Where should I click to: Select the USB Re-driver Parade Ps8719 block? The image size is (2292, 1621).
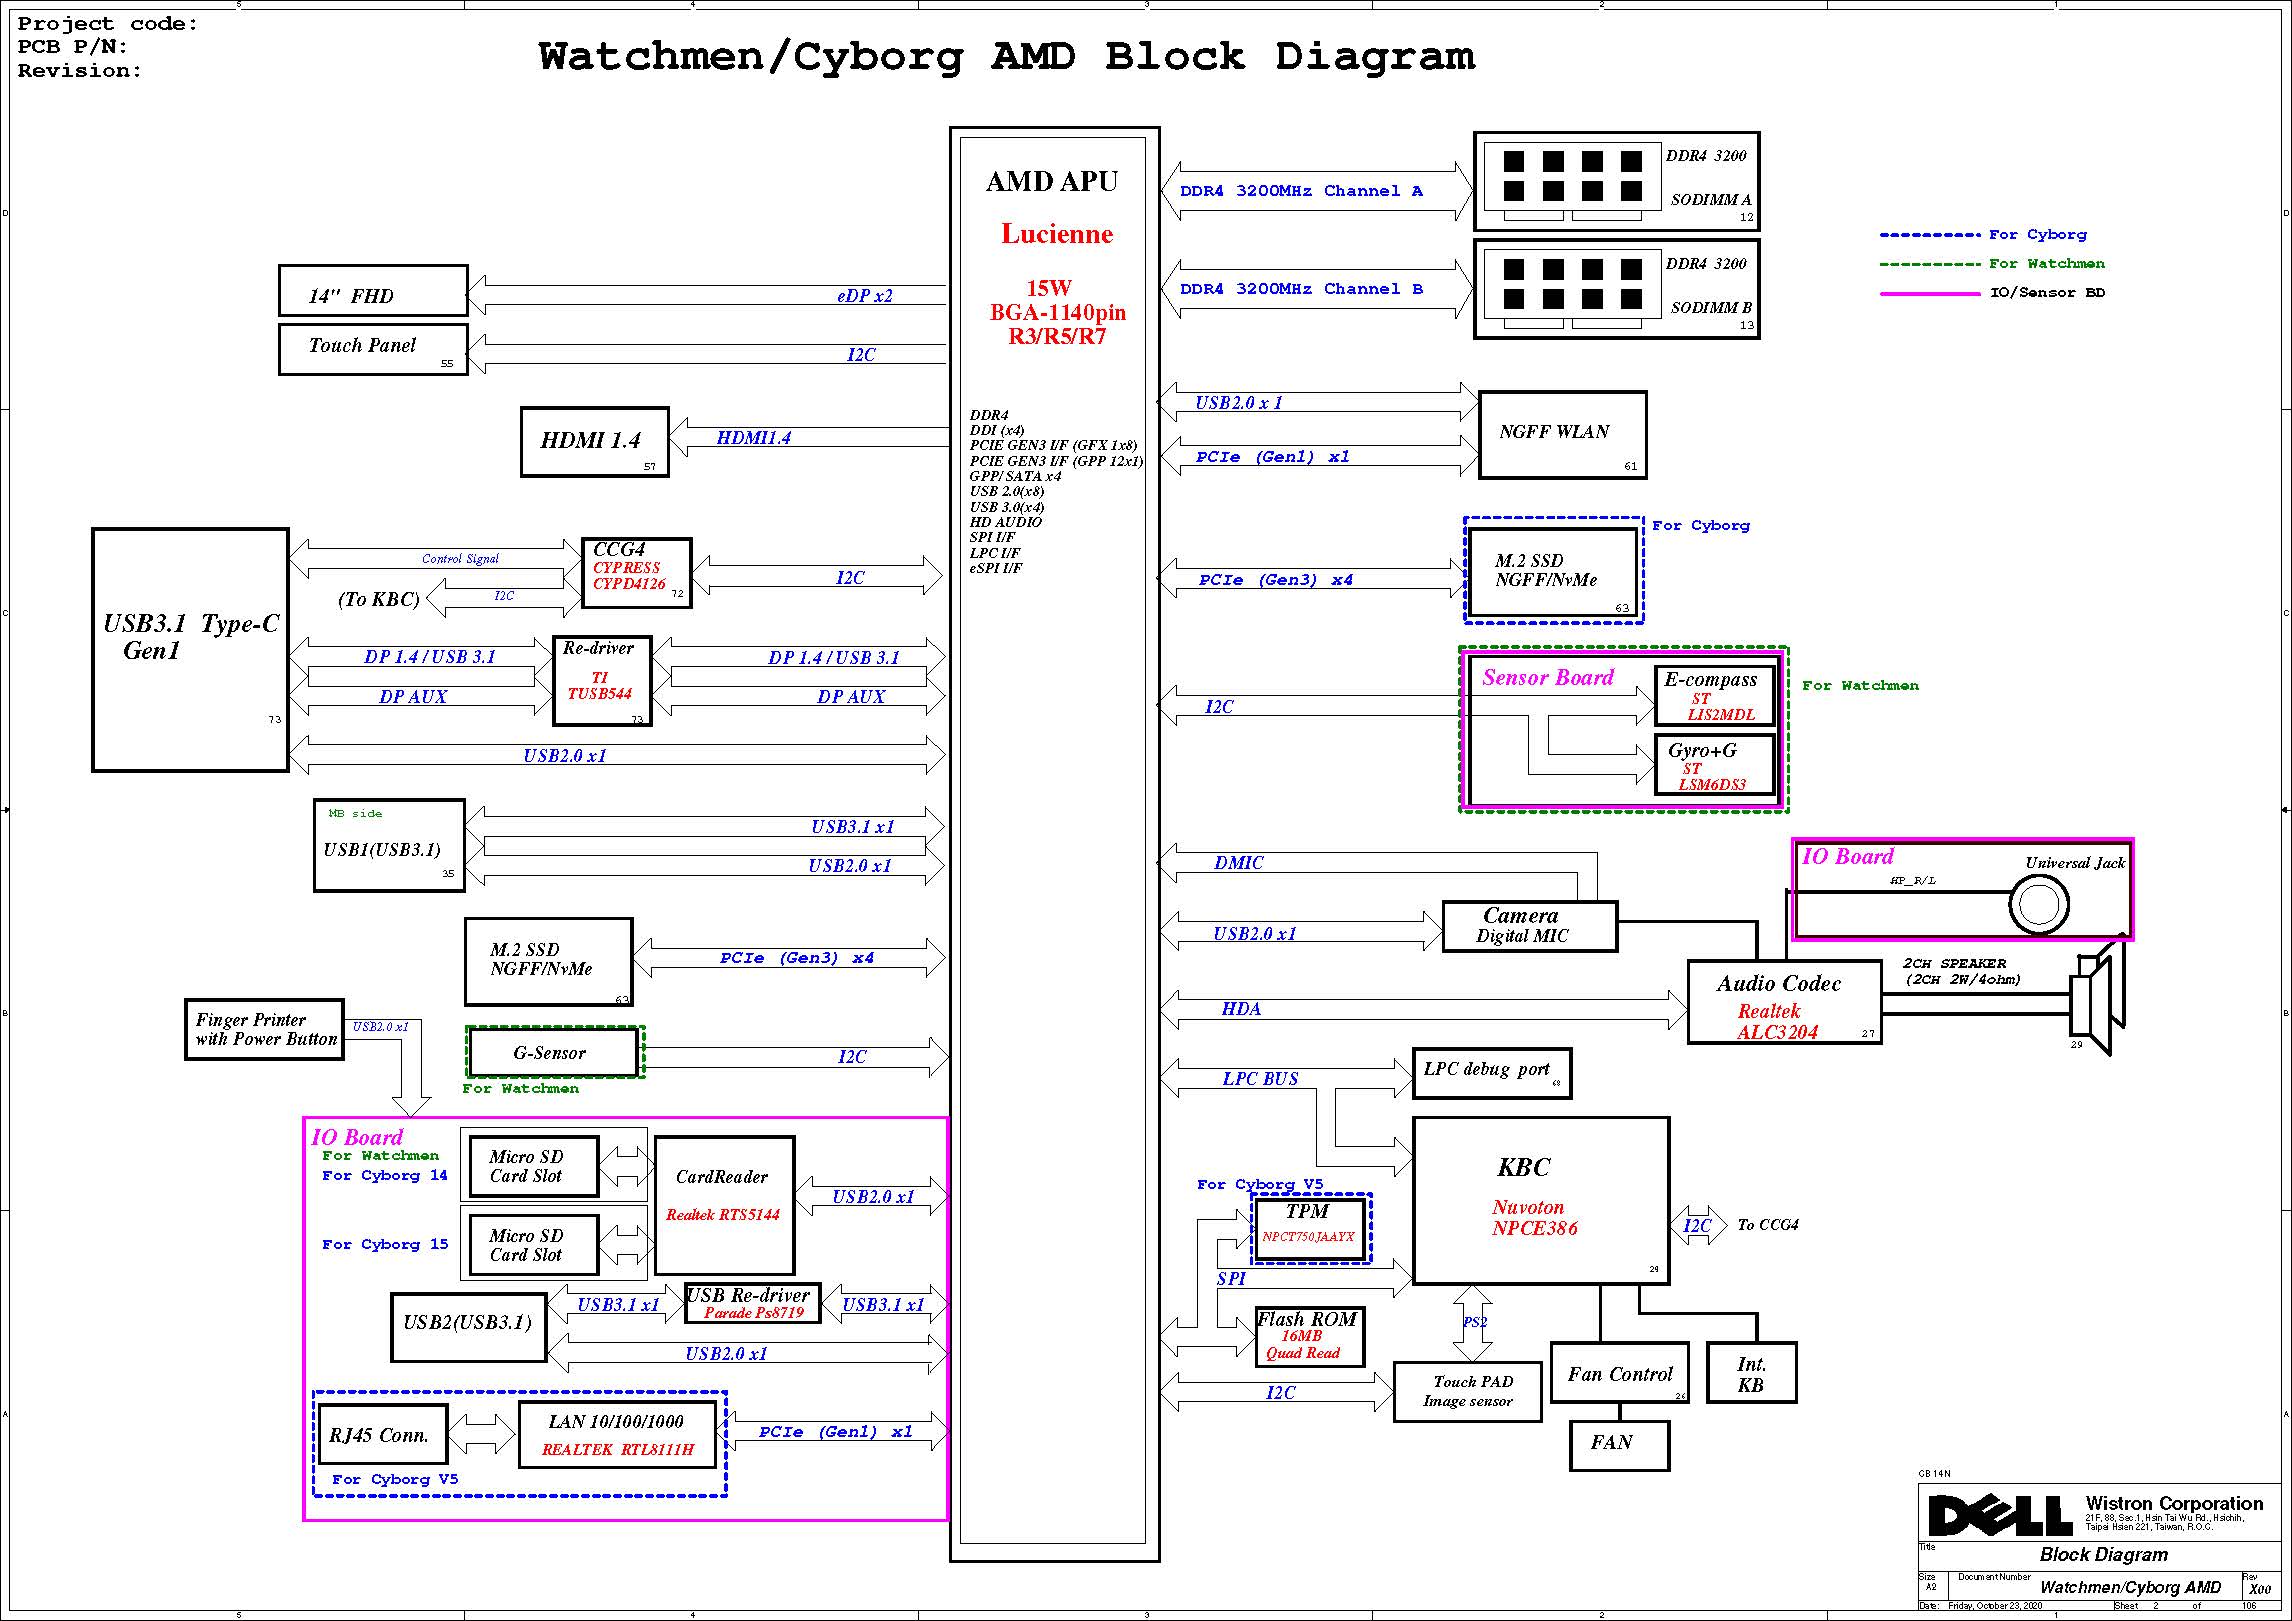point(753,1303)
